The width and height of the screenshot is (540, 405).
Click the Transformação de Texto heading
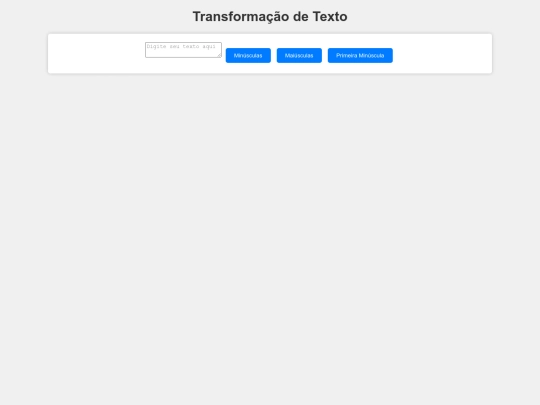tap(270, 17)
